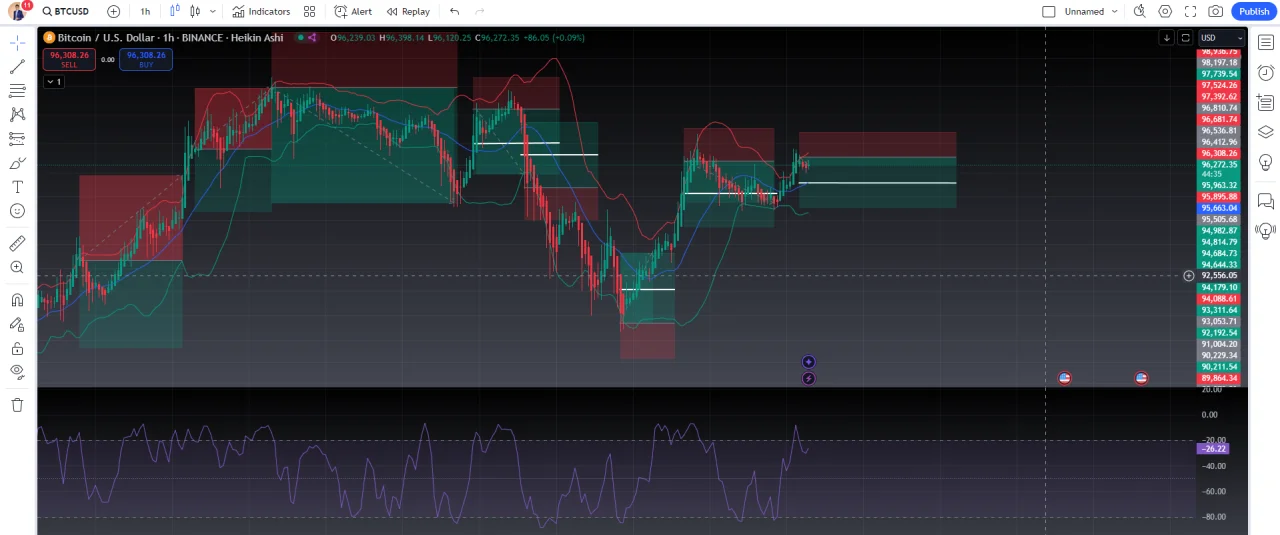Create an Alert from the top toolbar
This screenshot has width=1280, height=535.
click(x=353, y=12)
